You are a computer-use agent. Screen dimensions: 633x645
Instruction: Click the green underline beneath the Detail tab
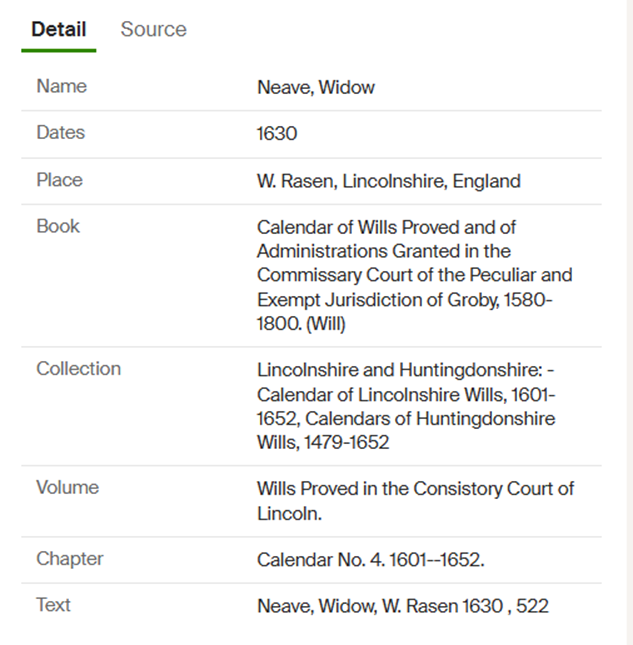[59, 51]
